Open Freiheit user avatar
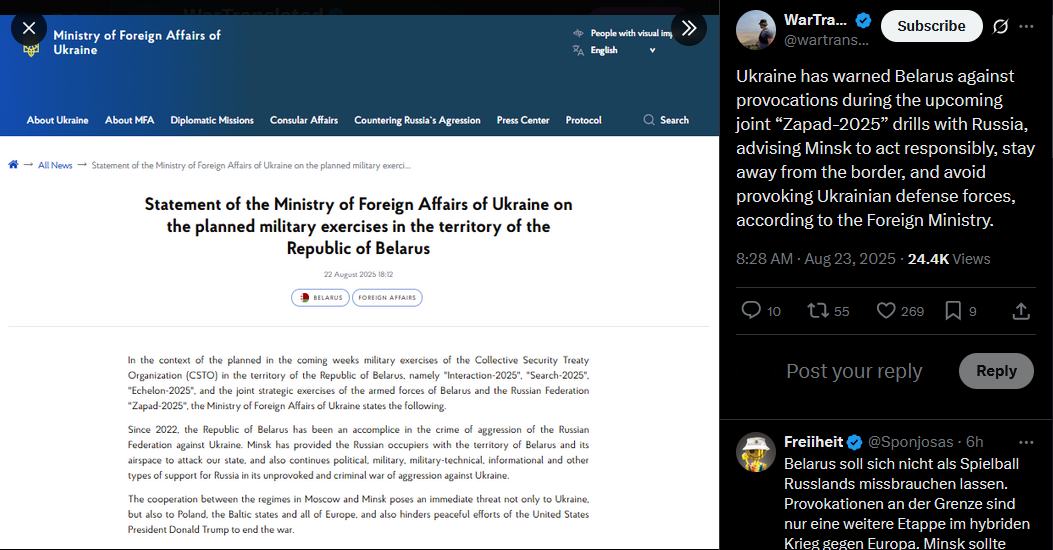The image size is (1053, 550). click(756, 452)
